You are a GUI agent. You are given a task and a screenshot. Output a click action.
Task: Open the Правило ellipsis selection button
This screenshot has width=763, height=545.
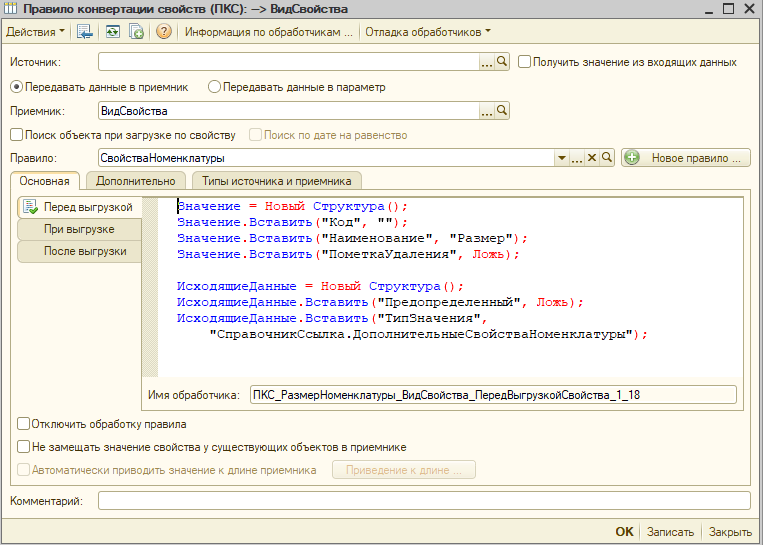tap(577, 158)
